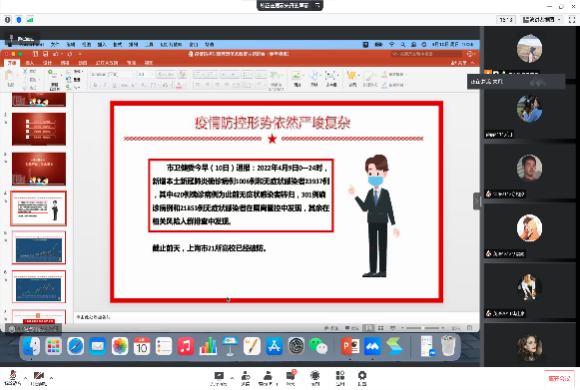Click the red leave meeting button
This screenshot has height=390, width=580.
559,378
